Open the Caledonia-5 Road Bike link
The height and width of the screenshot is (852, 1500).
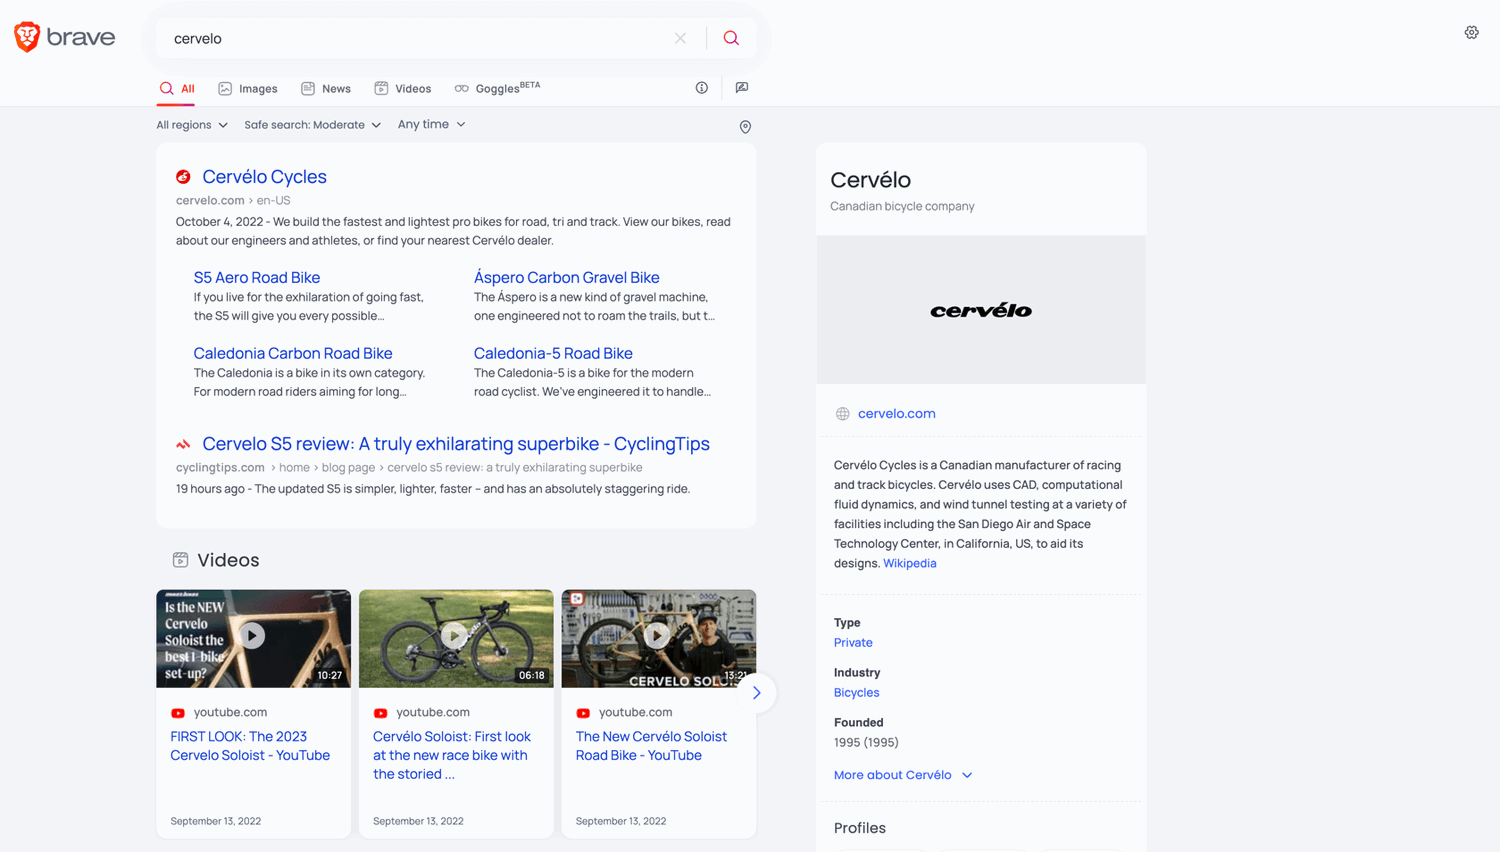553,354
